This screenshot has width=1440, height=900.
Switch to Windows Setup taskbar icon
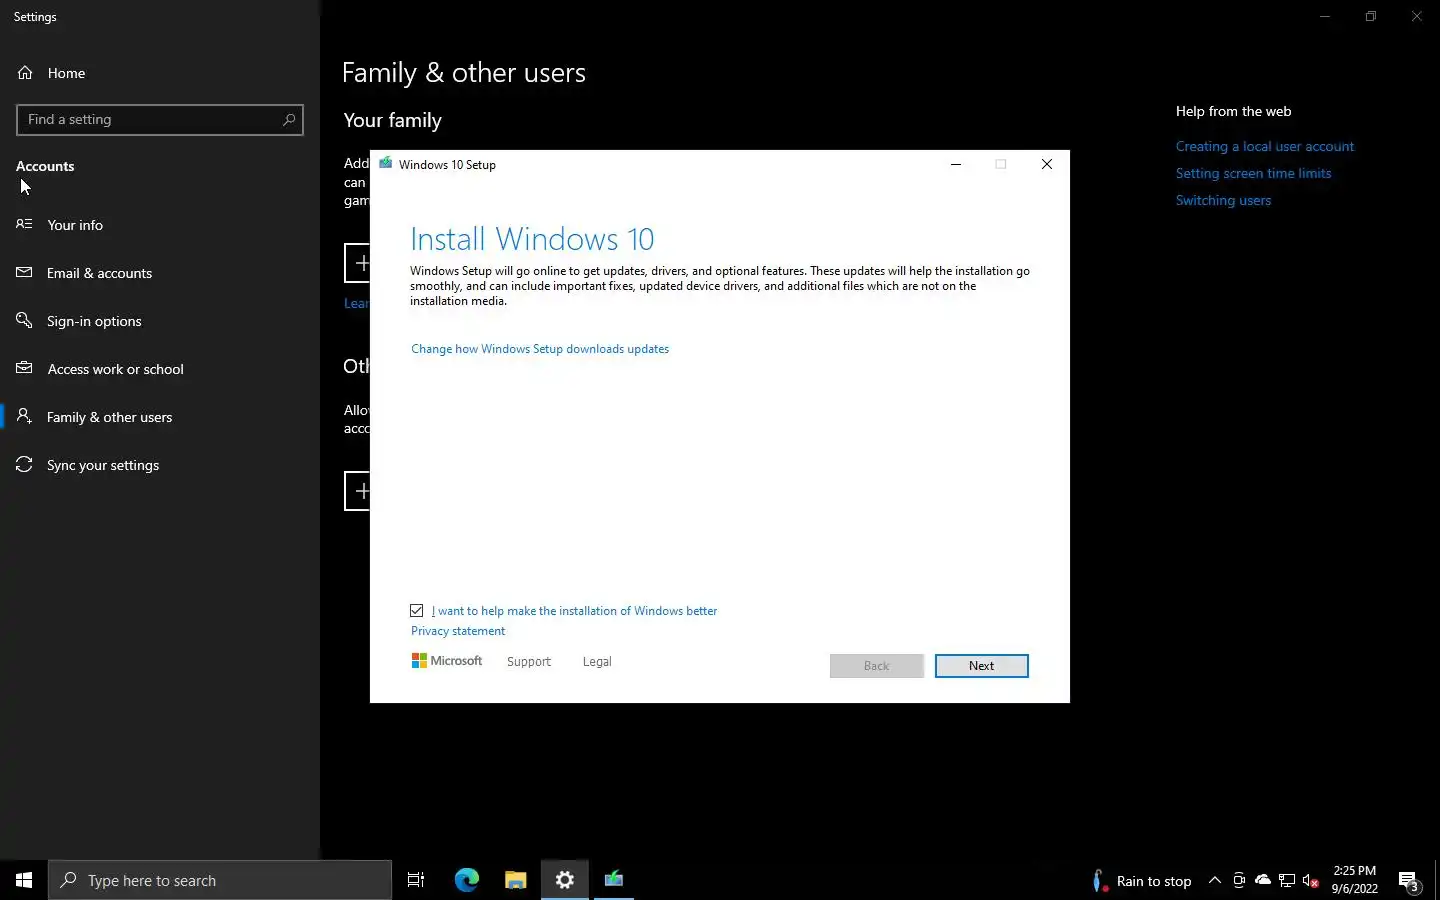tap(614, 880)
